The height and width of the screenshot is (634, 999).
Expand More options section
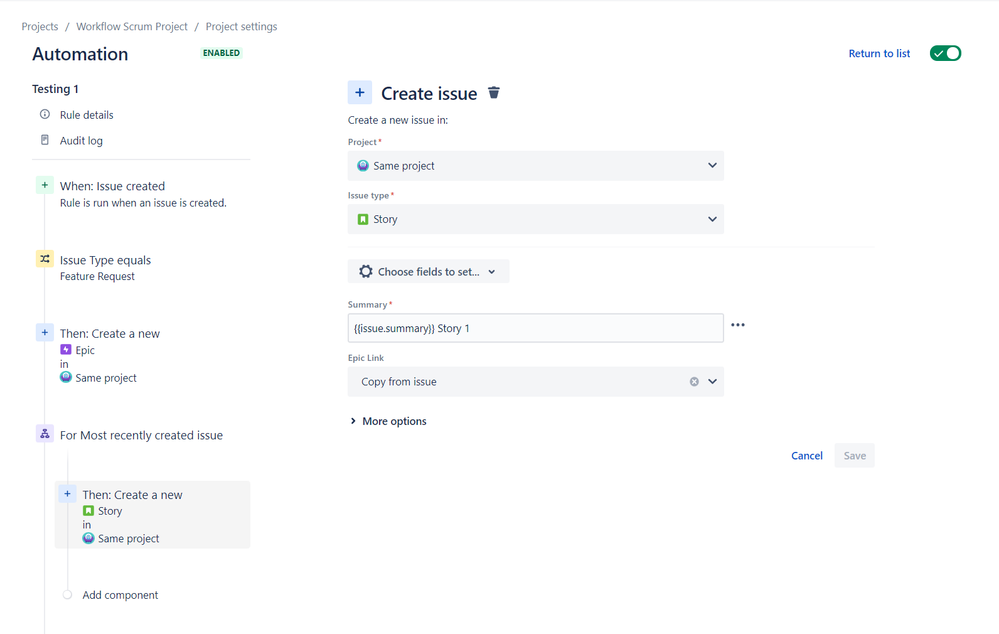tap(388, 421)
